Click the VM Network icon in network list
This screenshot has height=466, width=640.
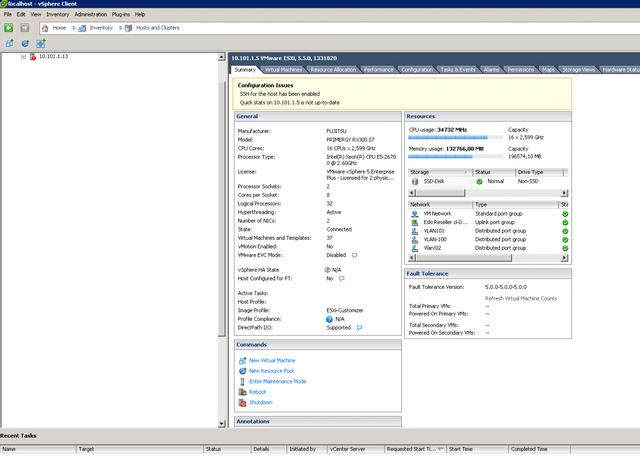click(415, 214)
